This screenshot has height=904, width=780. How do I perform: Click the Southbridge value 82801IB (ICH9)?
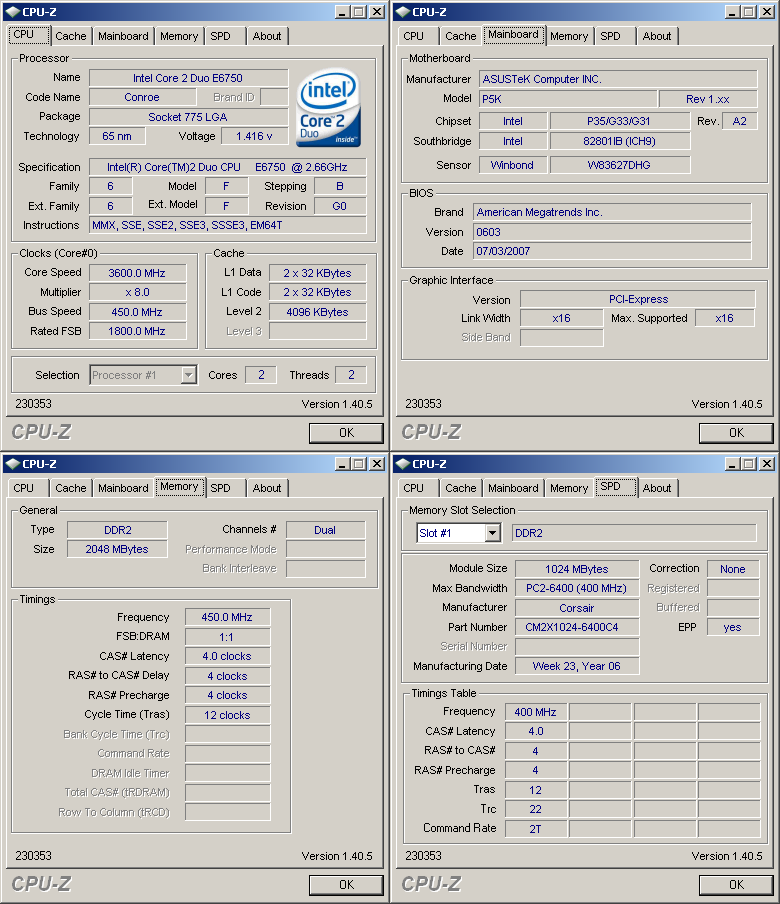coord(620,141)
